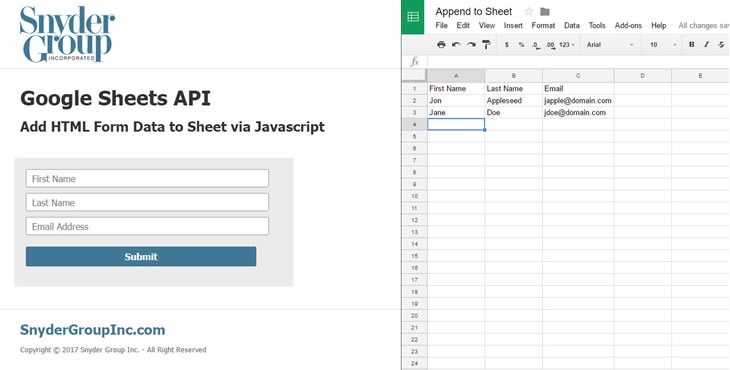Screen dimensions: 730x370
Task: Select column B header
Action: tap(514, 75)
